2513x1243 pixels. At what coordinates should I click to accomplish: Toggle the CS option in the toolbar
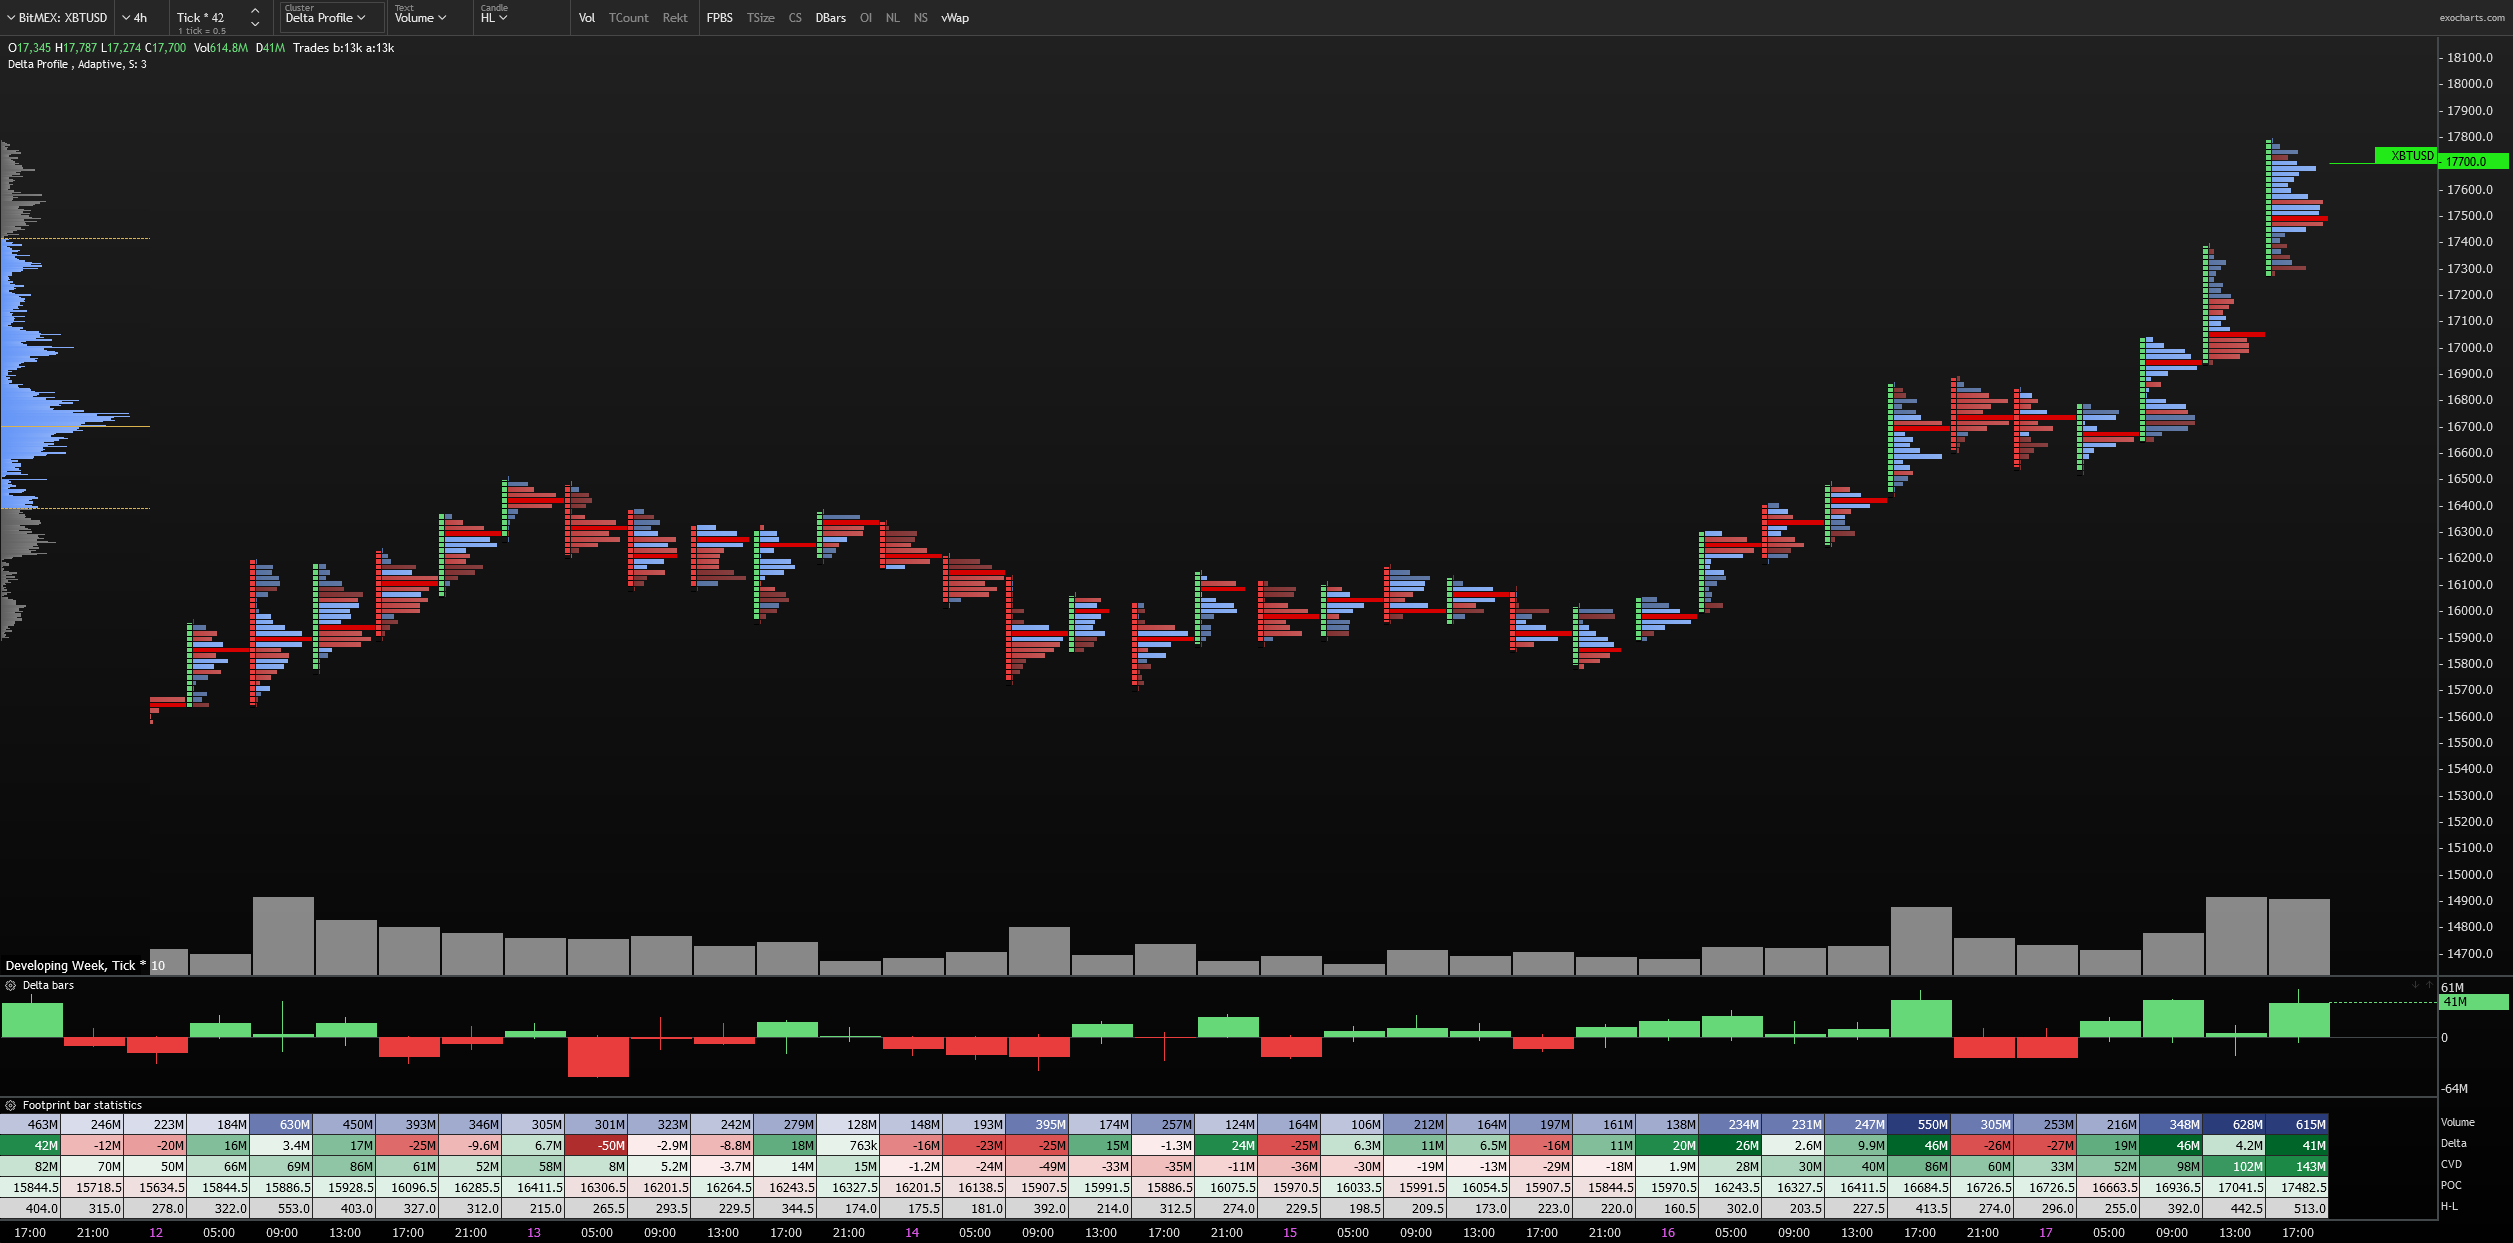pos(795,17)
